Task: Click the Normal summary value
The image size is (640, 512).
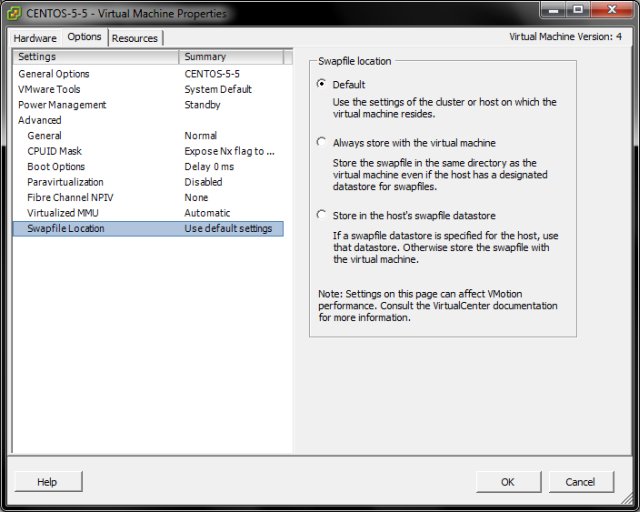Action: (x=200, y=136)
